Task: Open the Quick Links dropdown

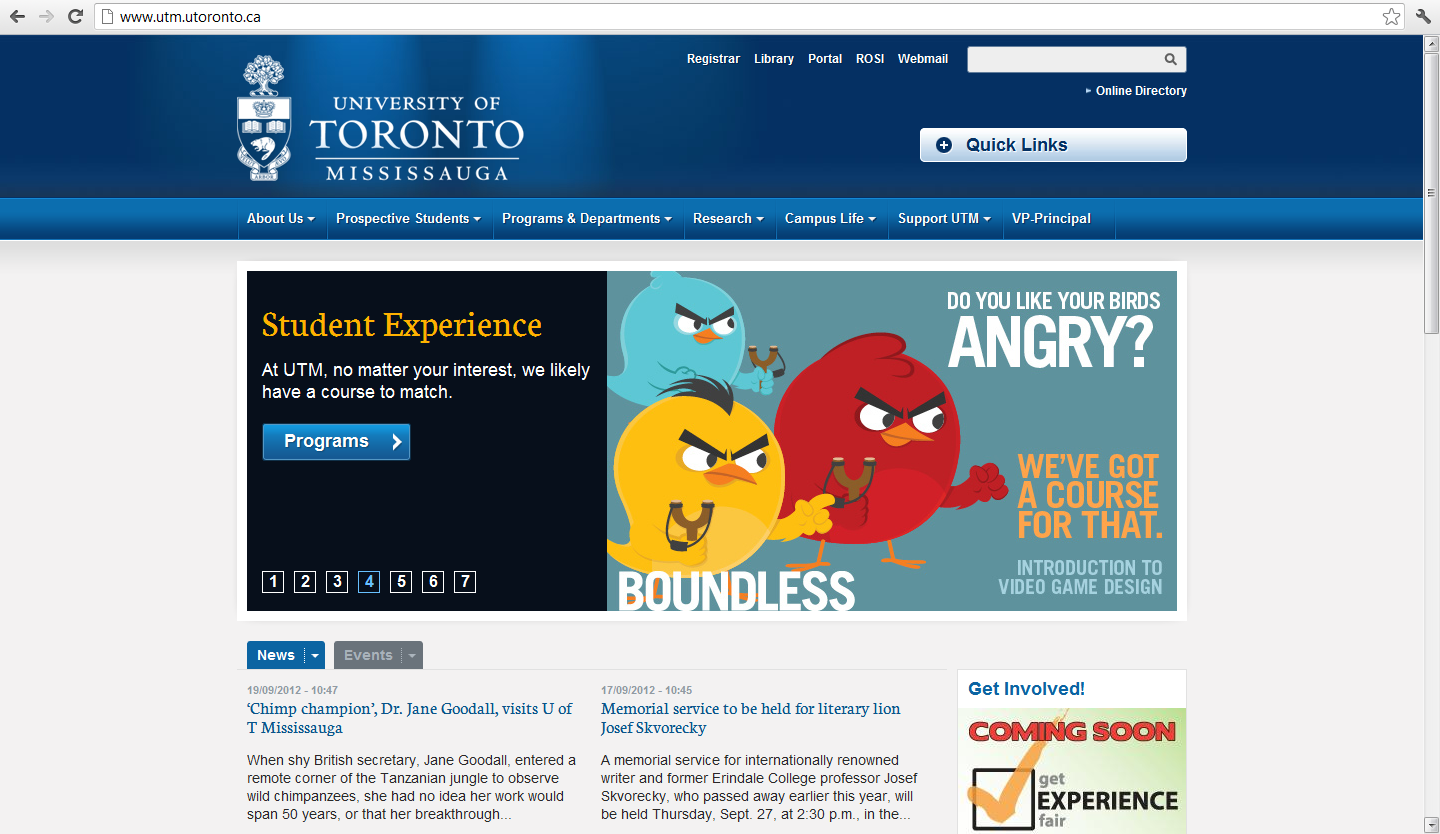Action: pos(1053,145)
